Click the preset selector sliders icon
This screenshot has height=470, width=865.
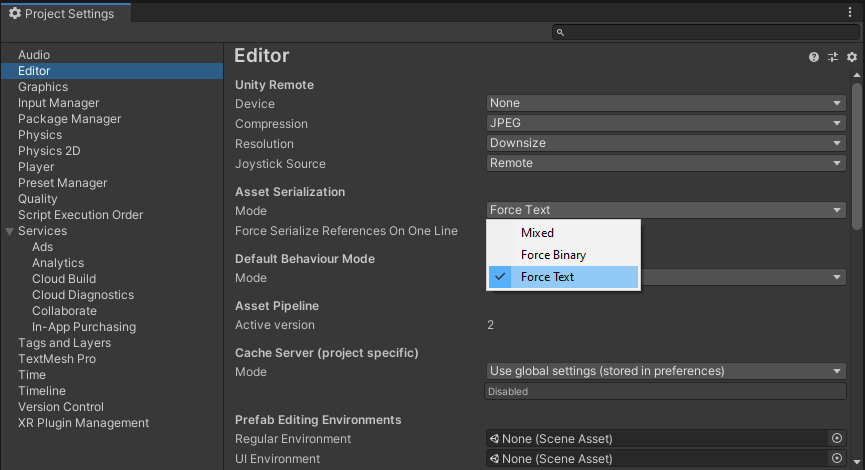pyautogui.click(x=833, y=58)
